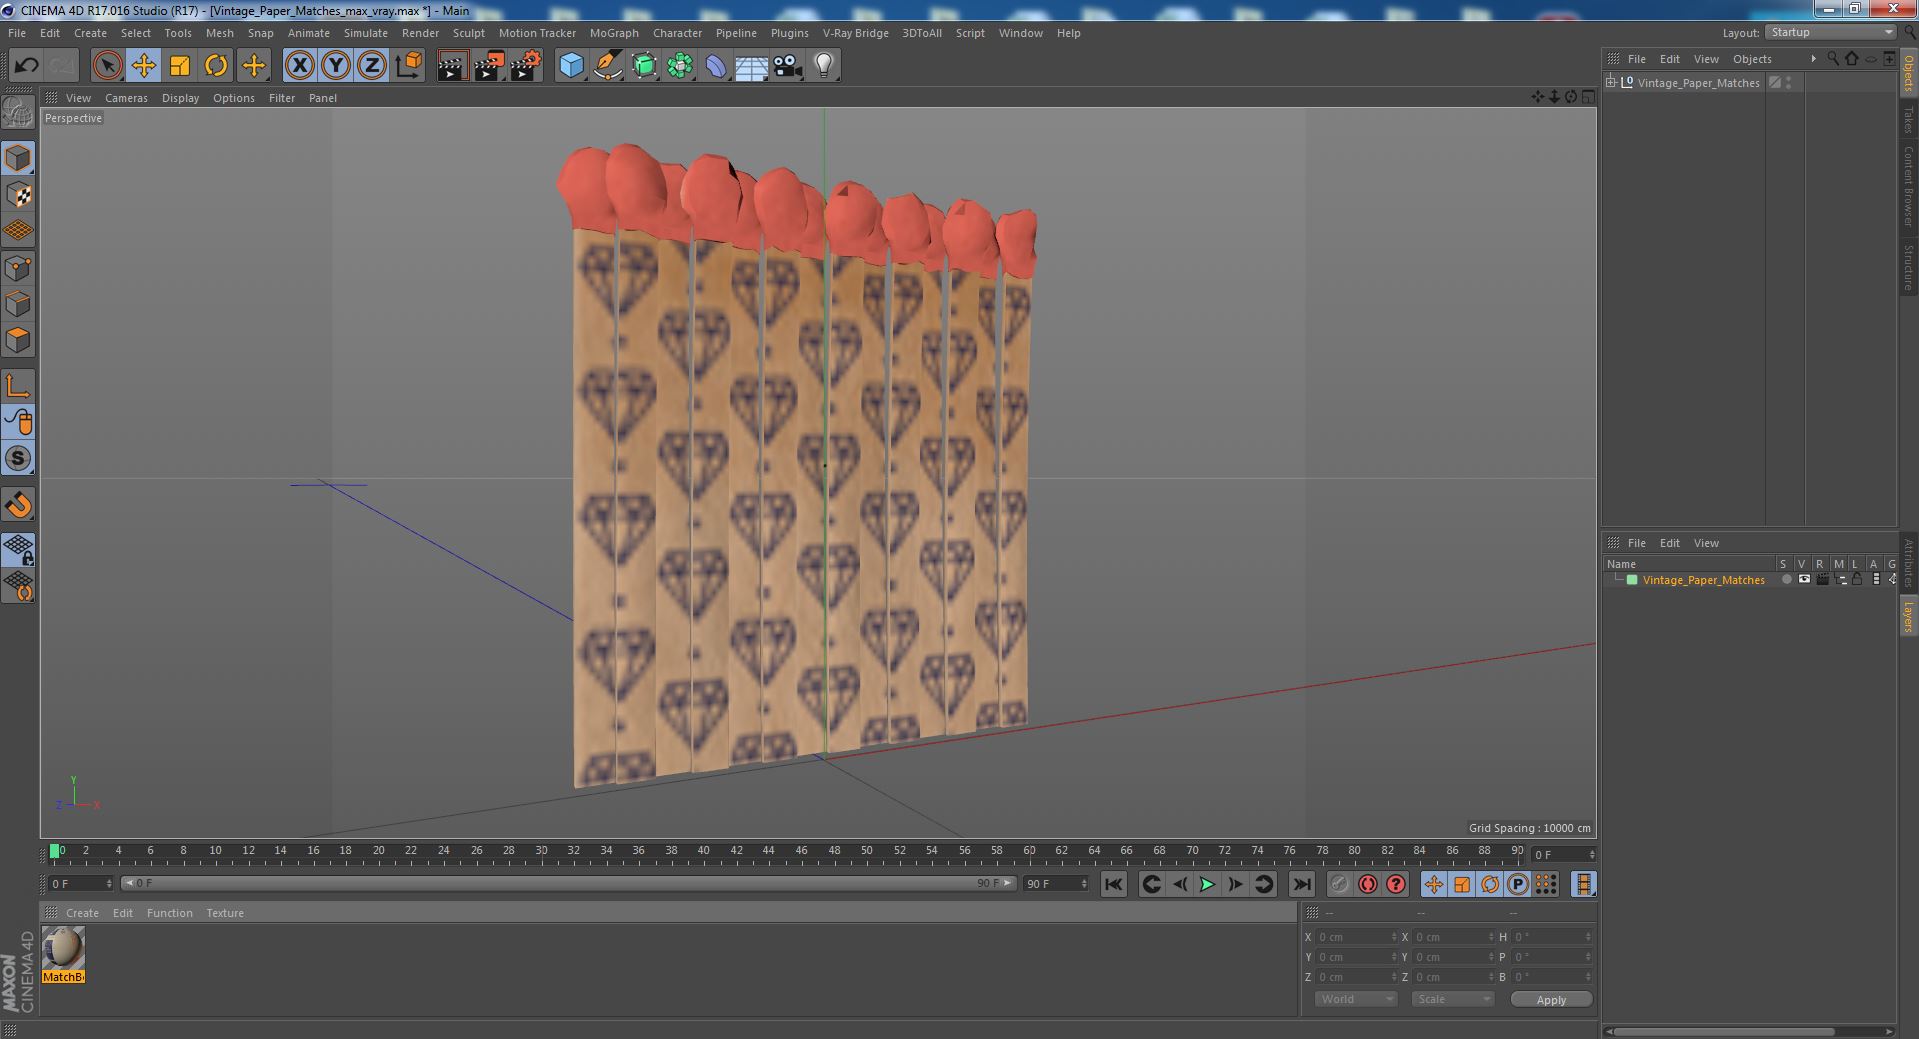Click the Enable Axis icon
The height and width of the screenshot is (1039, 1919).
[18, 386]
